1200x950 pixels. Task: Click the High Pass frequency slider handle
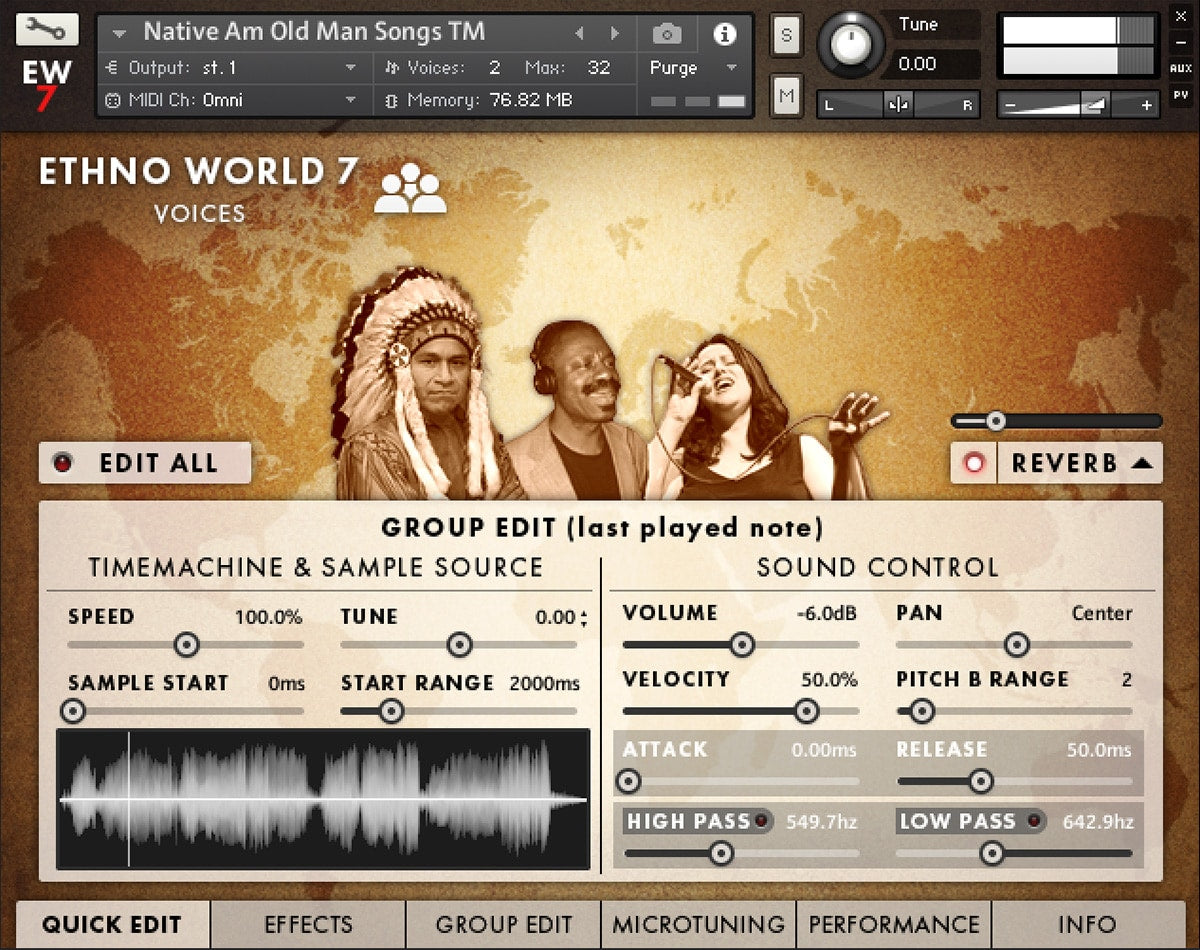point(720,853)
